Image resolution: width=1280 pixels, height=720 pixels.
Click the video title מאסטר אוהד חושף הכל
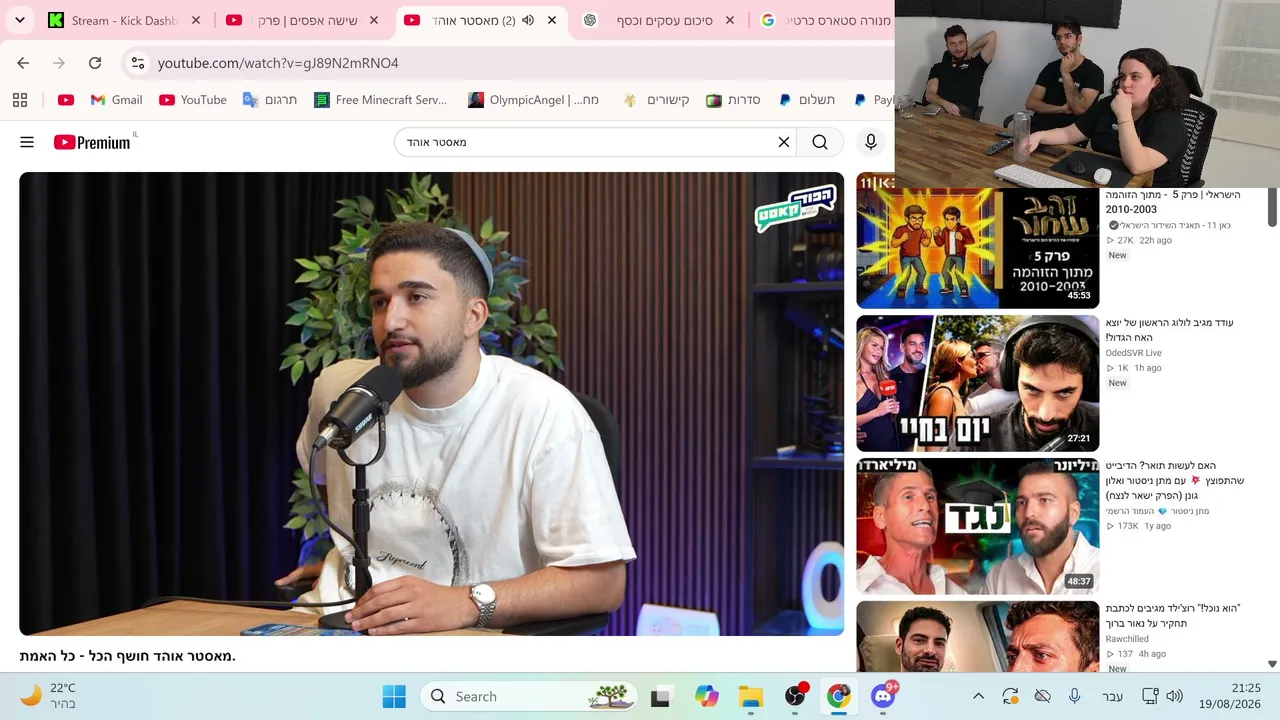127,656
